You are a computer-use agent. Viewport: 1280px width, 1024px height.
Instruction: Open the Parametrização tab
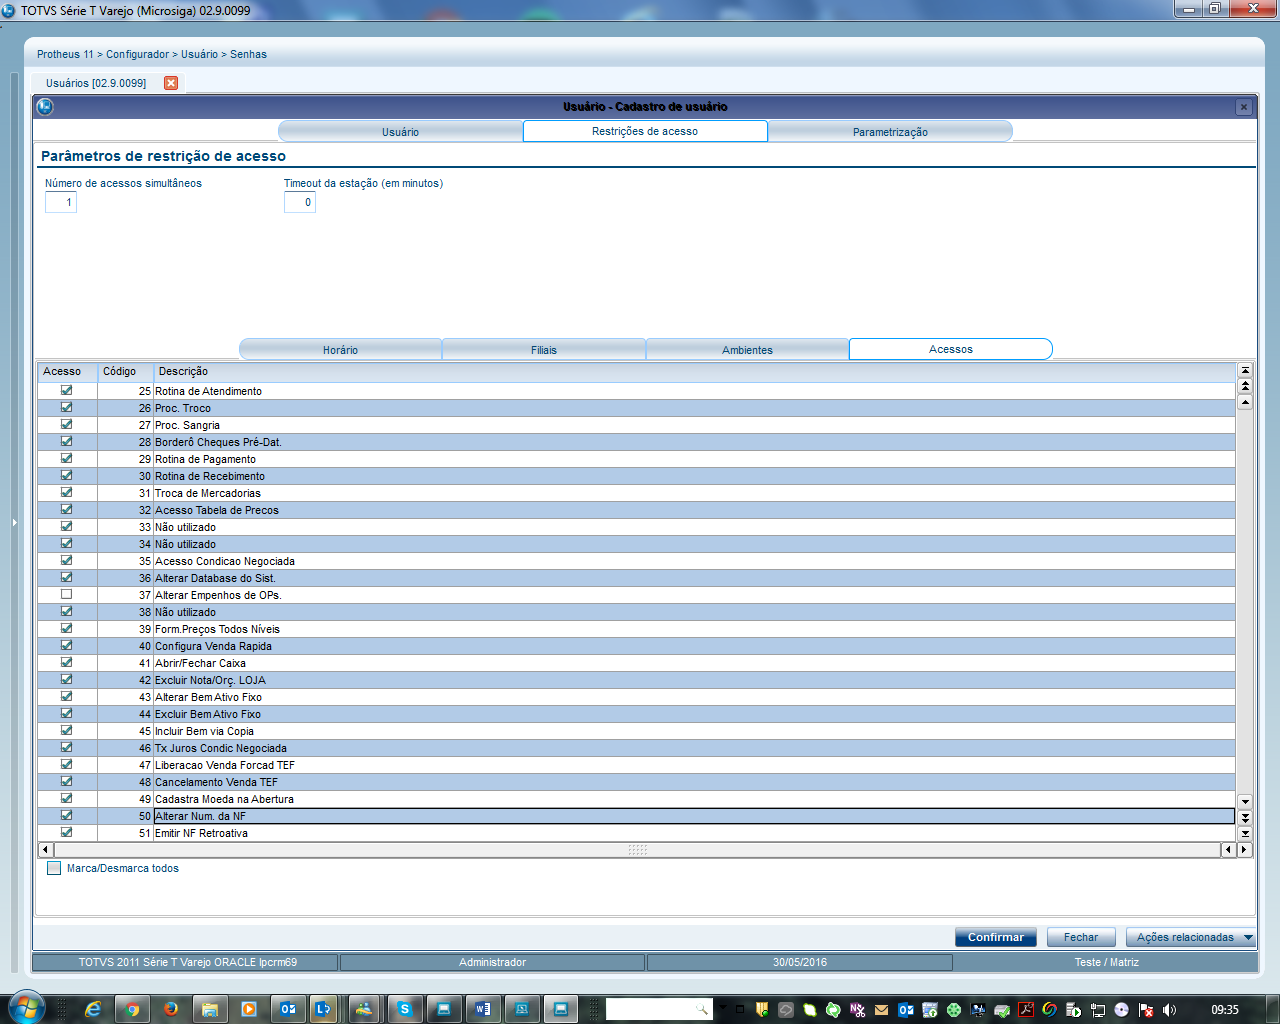pos(890,132)
